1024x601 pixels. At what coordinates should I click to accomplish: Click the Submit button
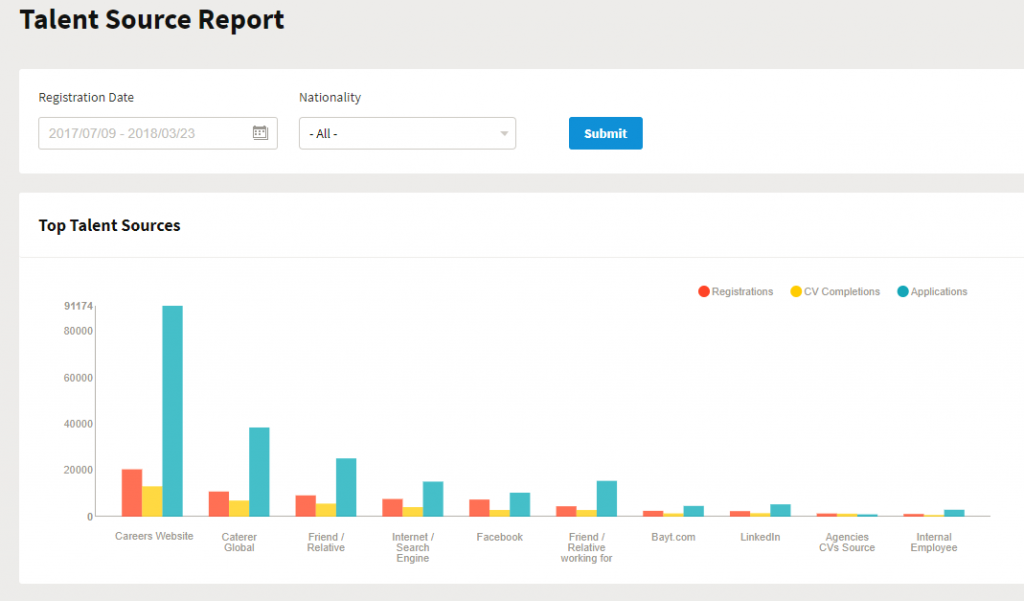click(605, 133)
